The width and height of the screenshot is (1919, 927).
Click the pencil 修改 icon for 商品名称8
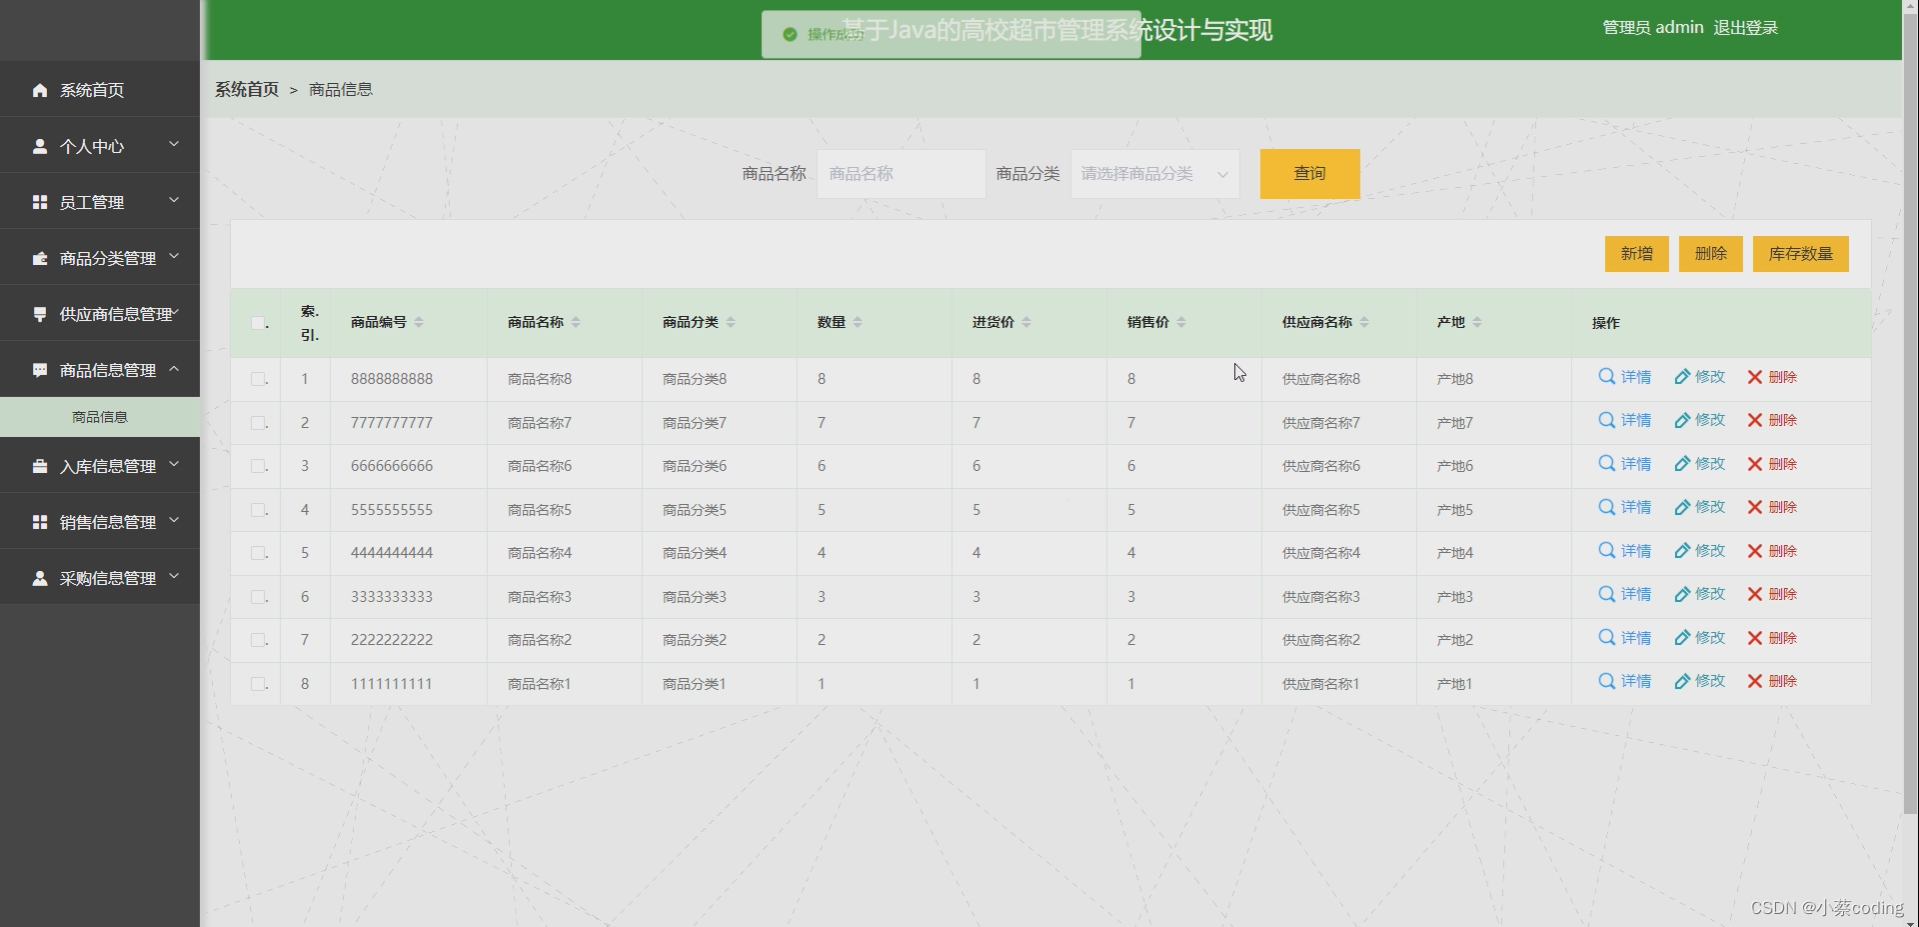coord(1682,377)
